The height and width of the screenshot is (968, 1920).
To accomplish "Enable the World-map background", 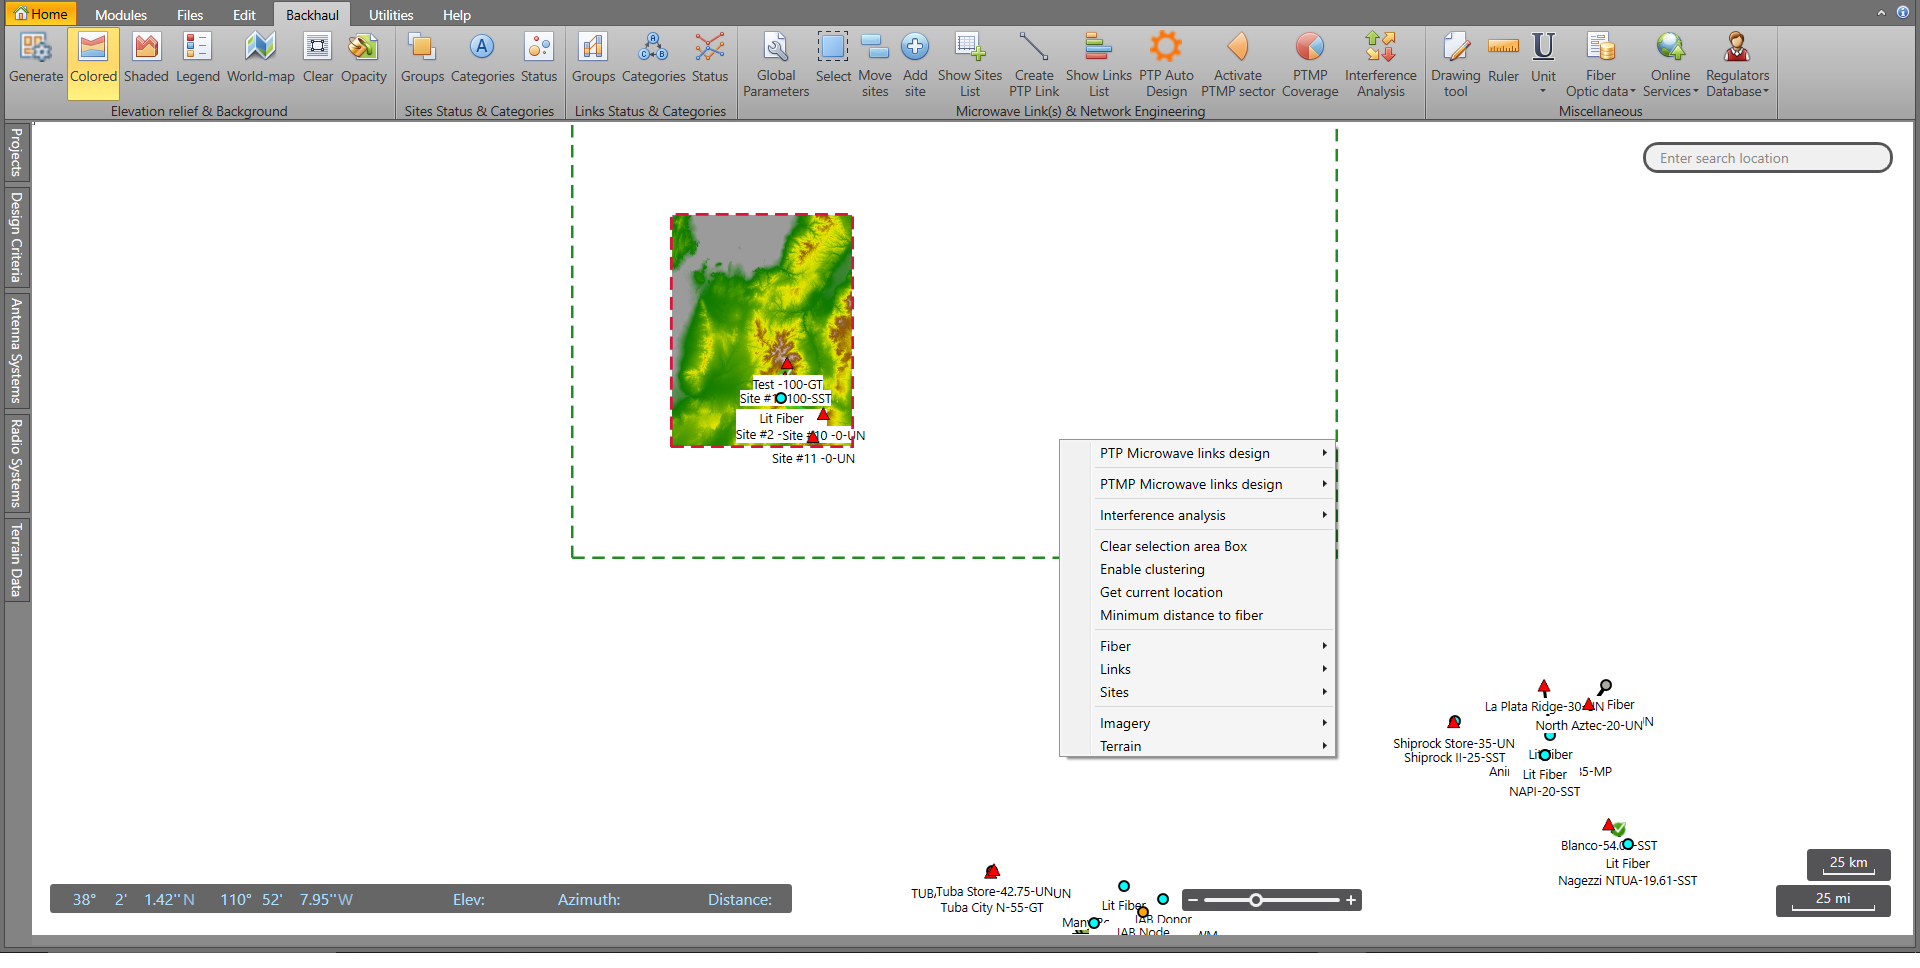I will point(259,62).
